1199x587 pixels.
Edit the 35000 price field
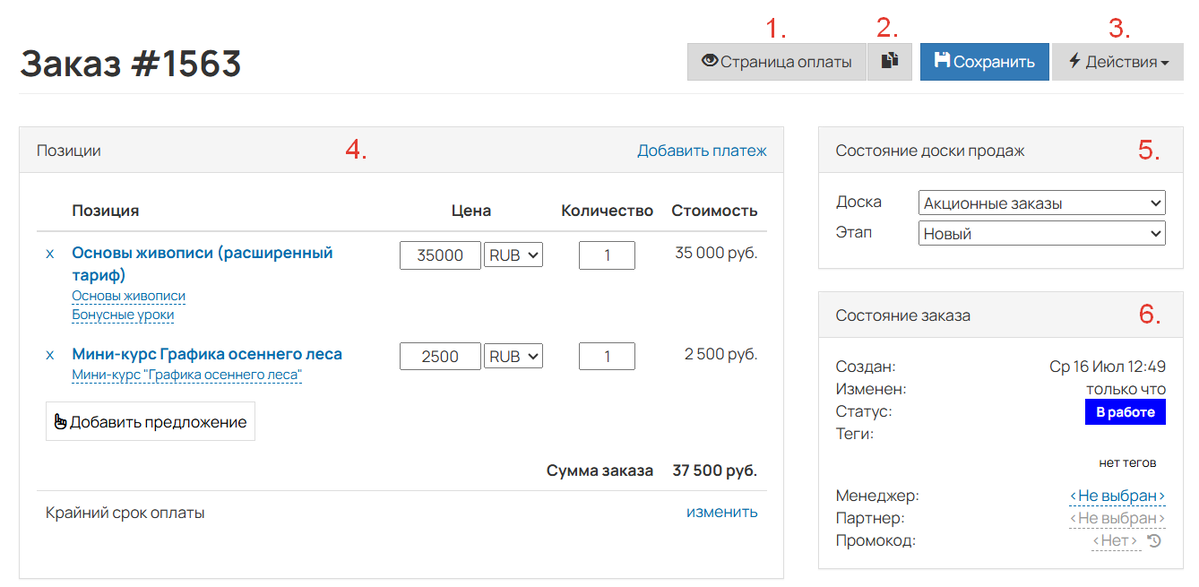click(x=440, y=255)
